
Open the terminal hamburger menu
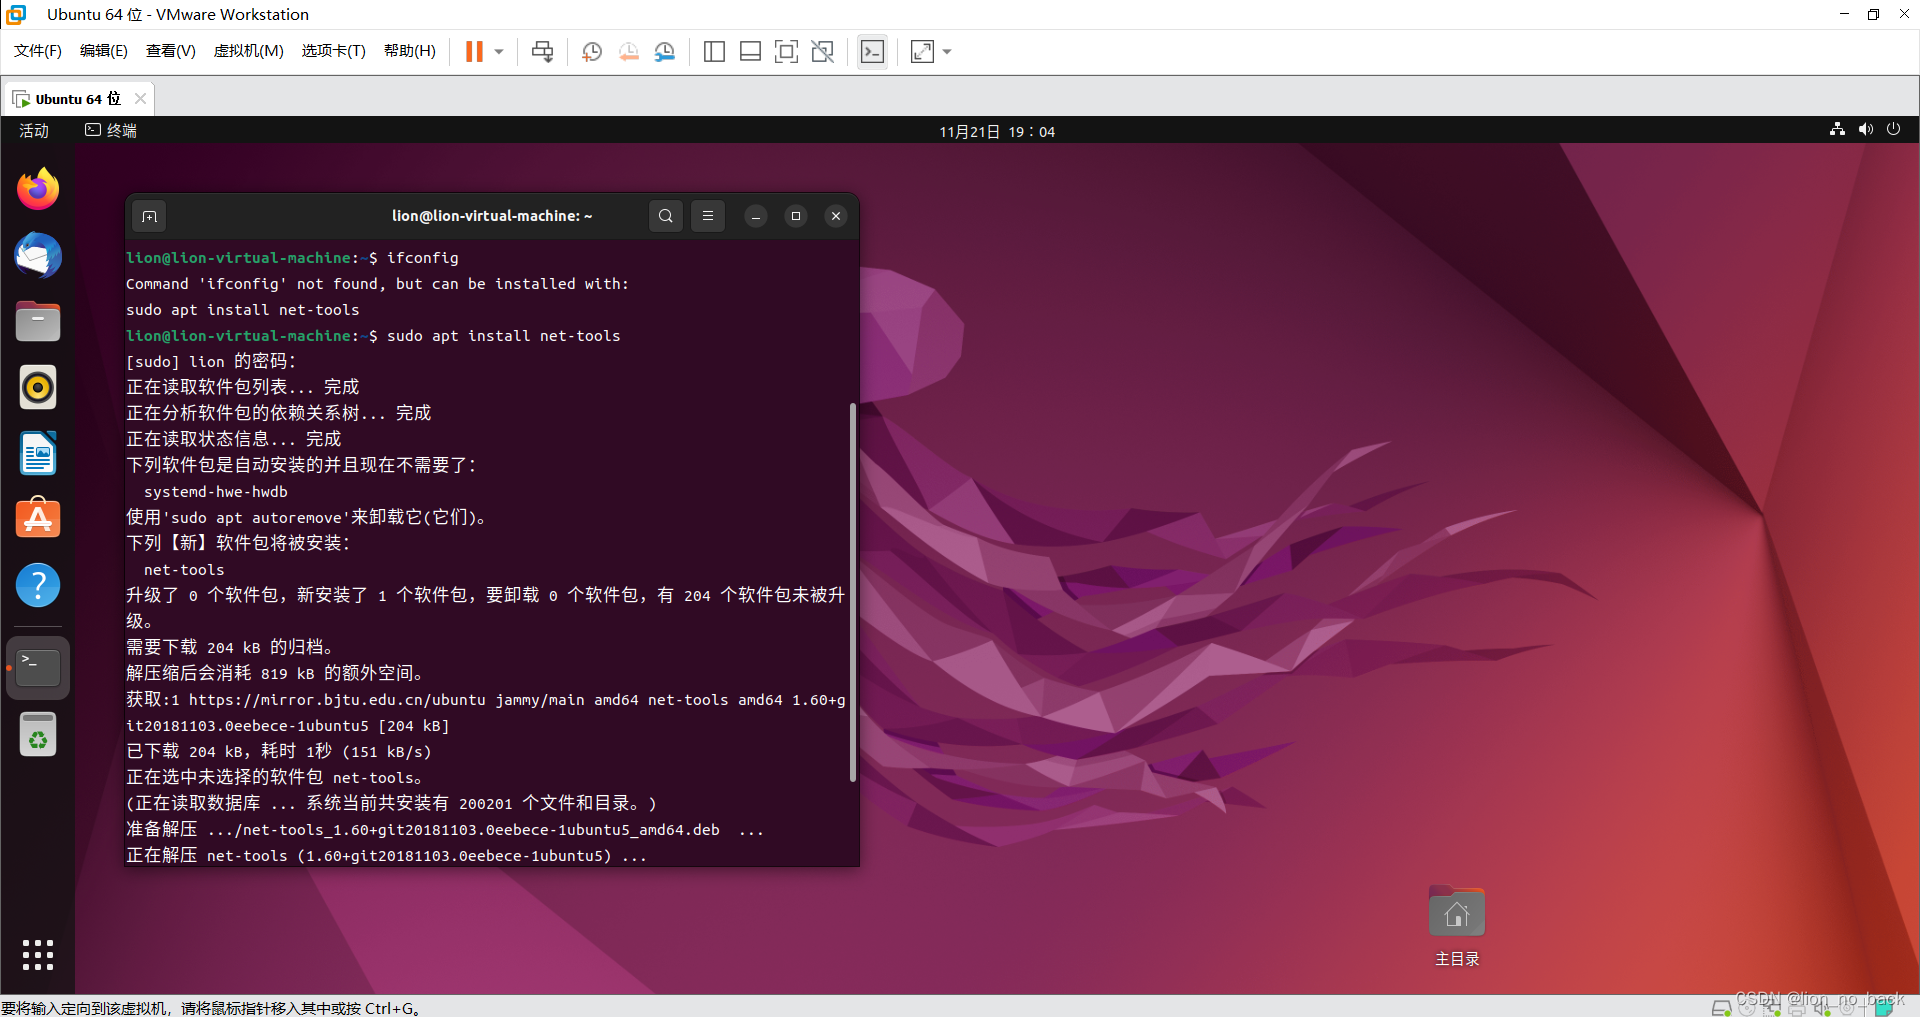point(708,216)
